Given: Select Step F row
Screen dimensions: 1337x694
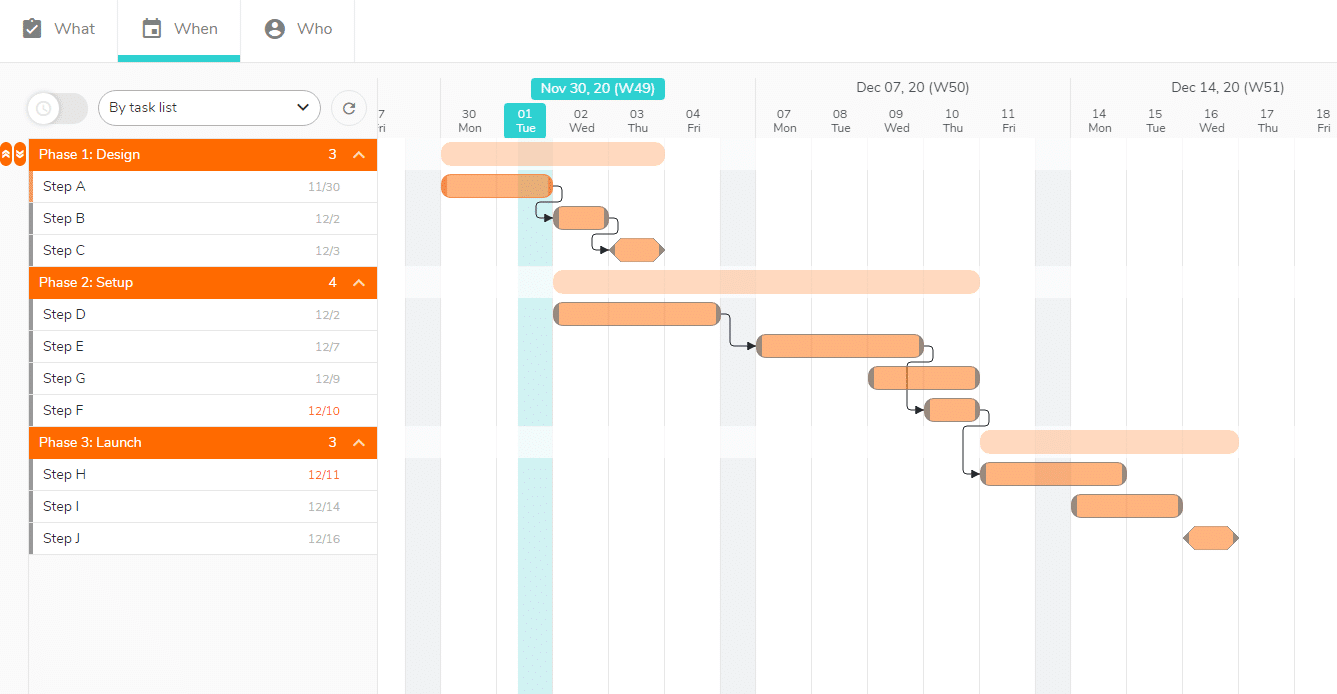Looking at the screenshot, I should (203, 411).
